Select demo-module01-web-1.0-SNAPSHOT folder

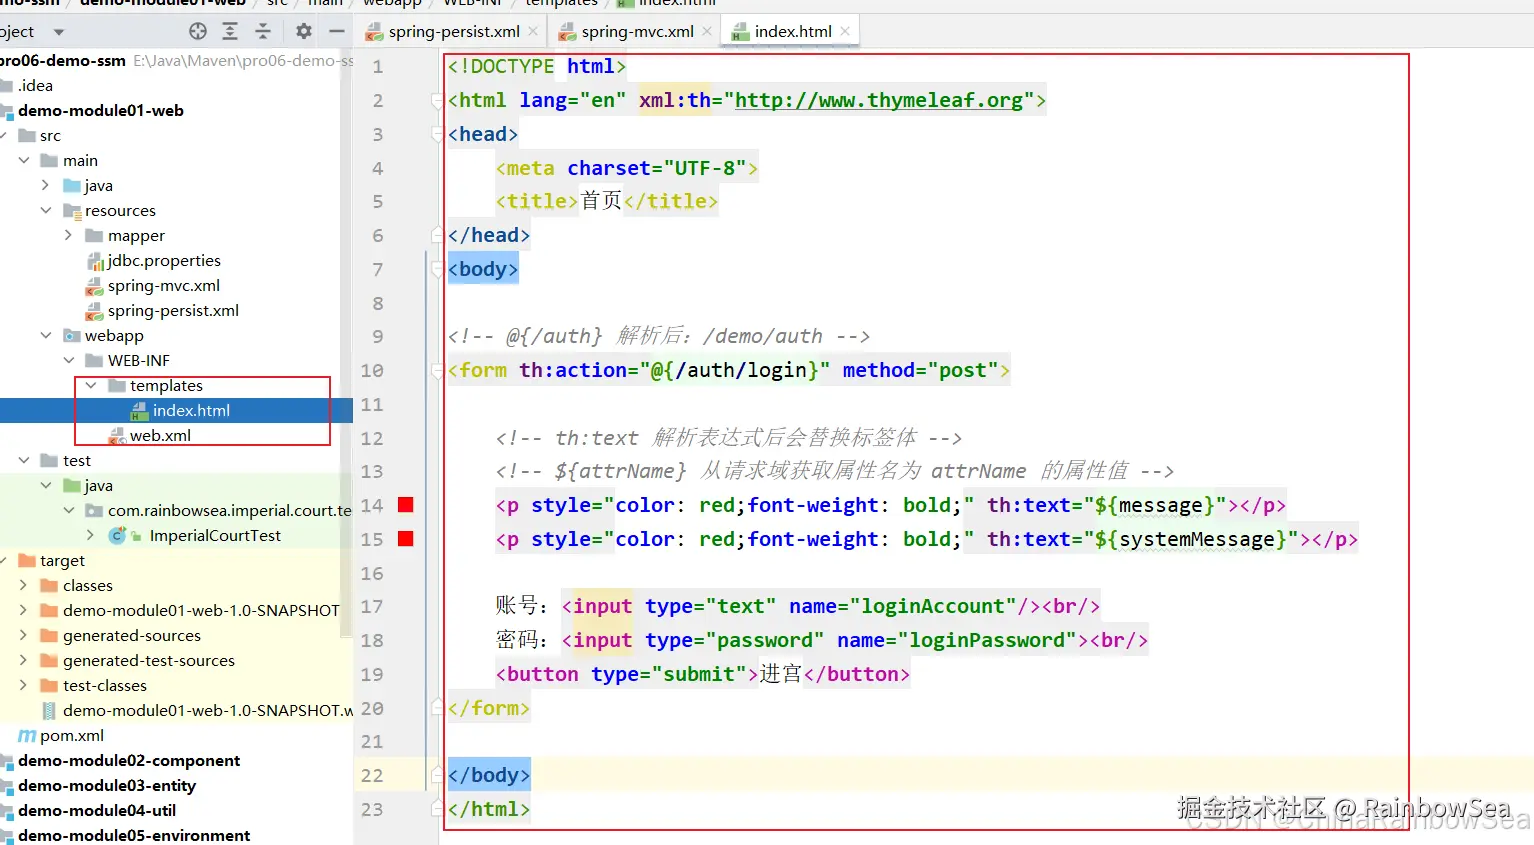pos(201,610)
